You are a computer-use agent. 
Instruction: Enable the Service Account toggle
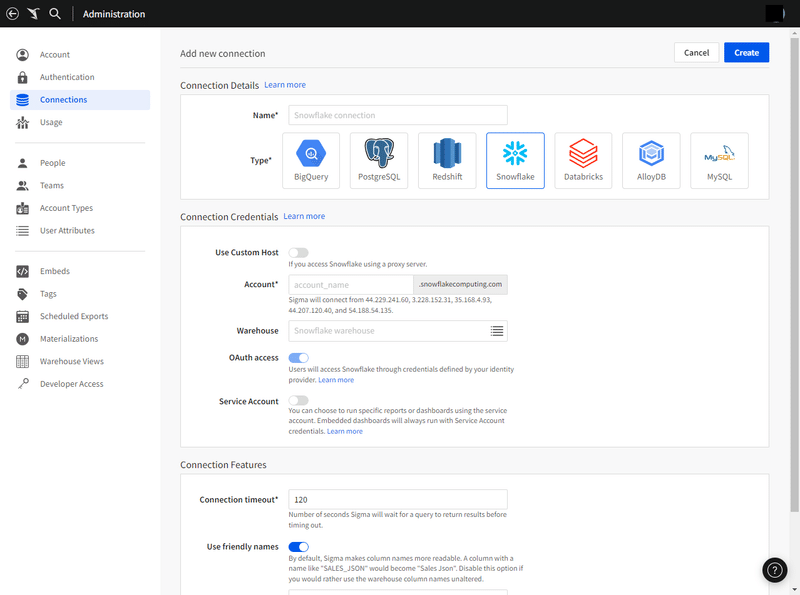298,401
